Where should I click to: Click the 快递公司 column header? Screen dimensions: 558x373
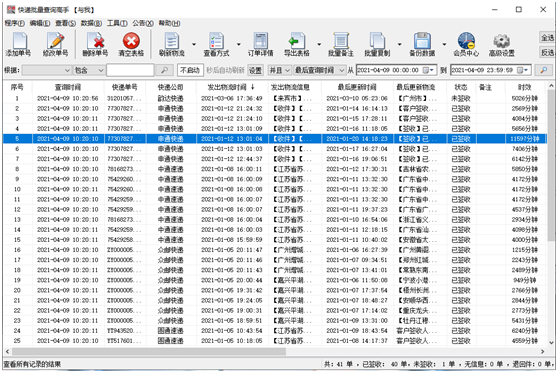coord(170,87)
